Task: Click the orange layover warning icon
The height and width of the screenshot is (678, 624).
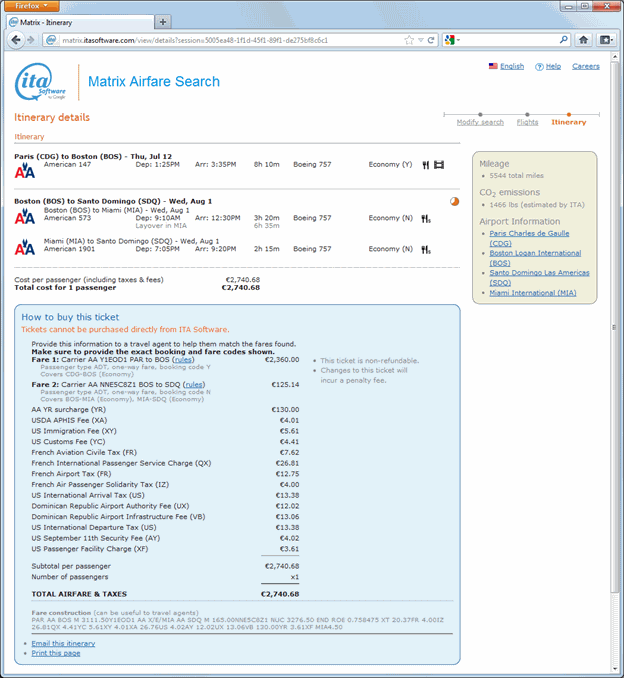Action: (x=454, y=201)
